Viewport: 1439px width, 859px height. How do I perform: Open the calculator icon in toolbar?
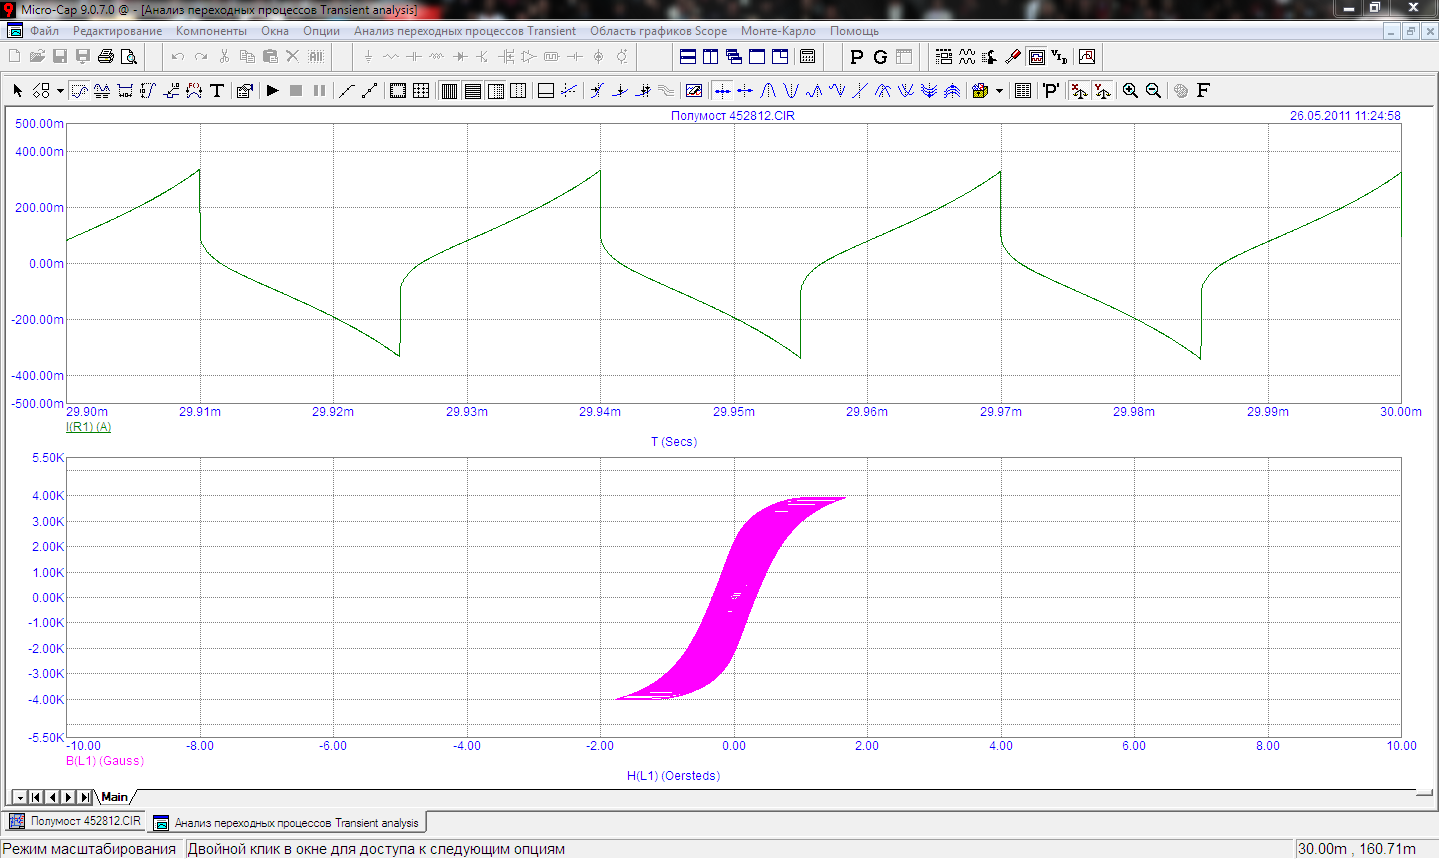point(808,57)
